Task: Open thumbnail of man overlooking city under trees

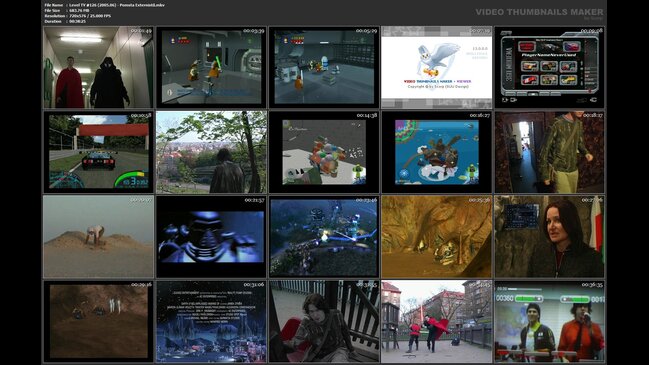Action: pos(211,152)
